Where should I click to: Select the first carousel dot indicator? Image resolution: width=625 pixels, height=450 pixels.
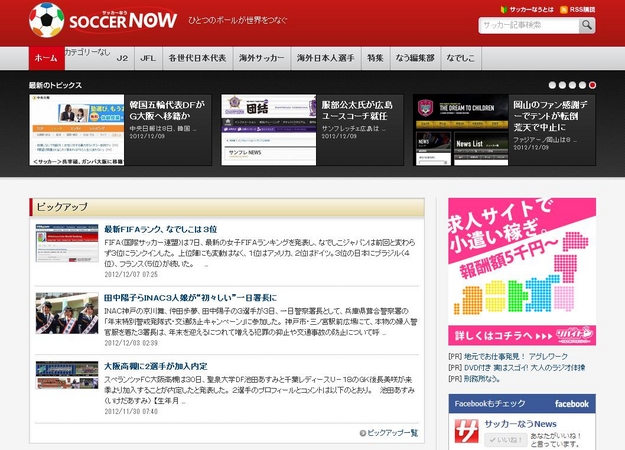[x=552, y=86]
